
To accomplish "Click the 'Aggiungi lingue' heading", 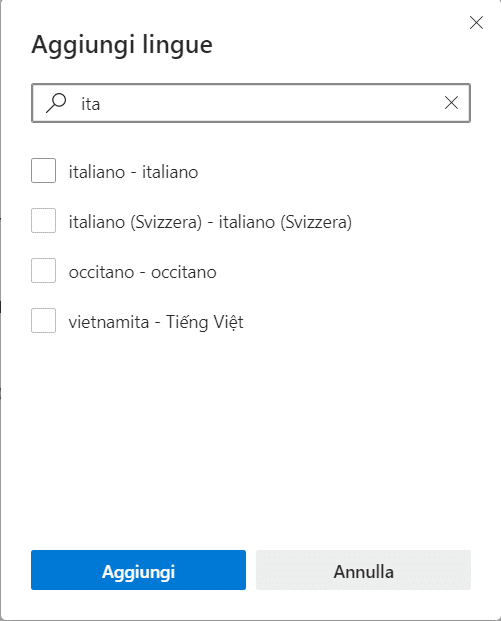I will coord(122,44).
